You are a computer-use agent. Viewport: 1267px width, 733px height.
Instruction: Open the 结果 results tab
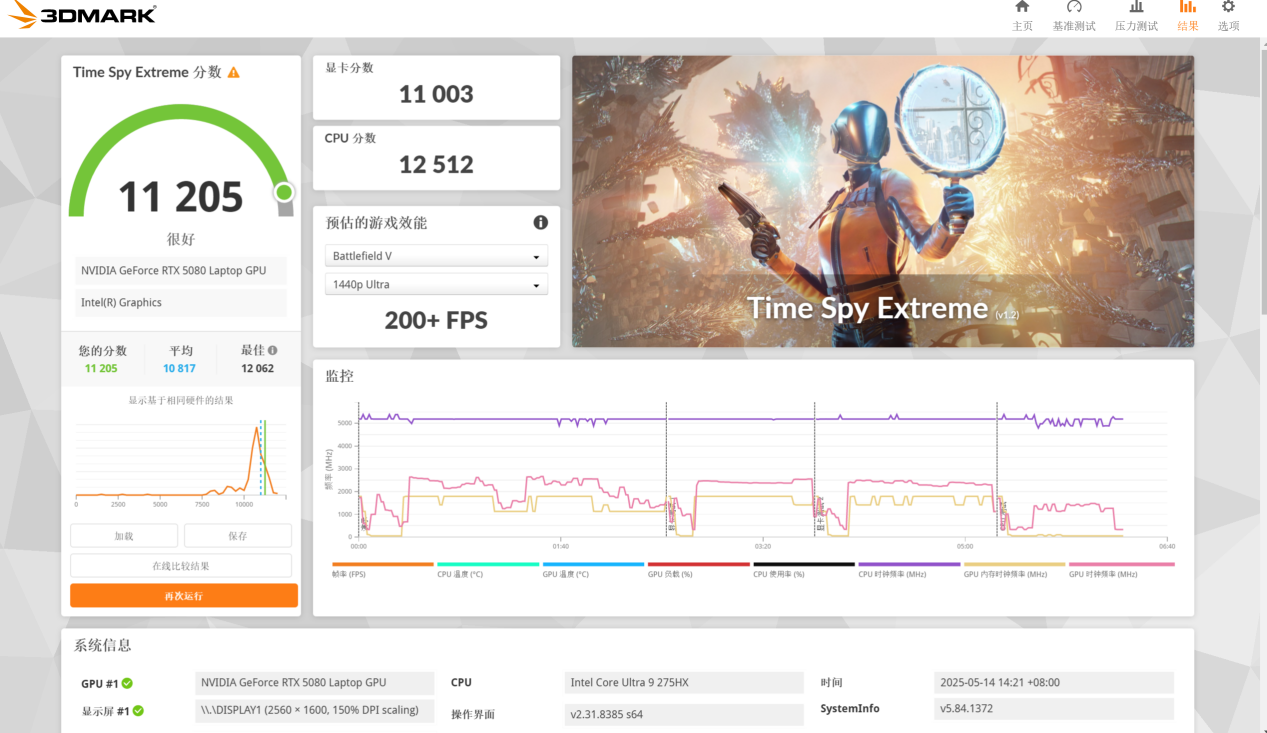coord(1188,17)
